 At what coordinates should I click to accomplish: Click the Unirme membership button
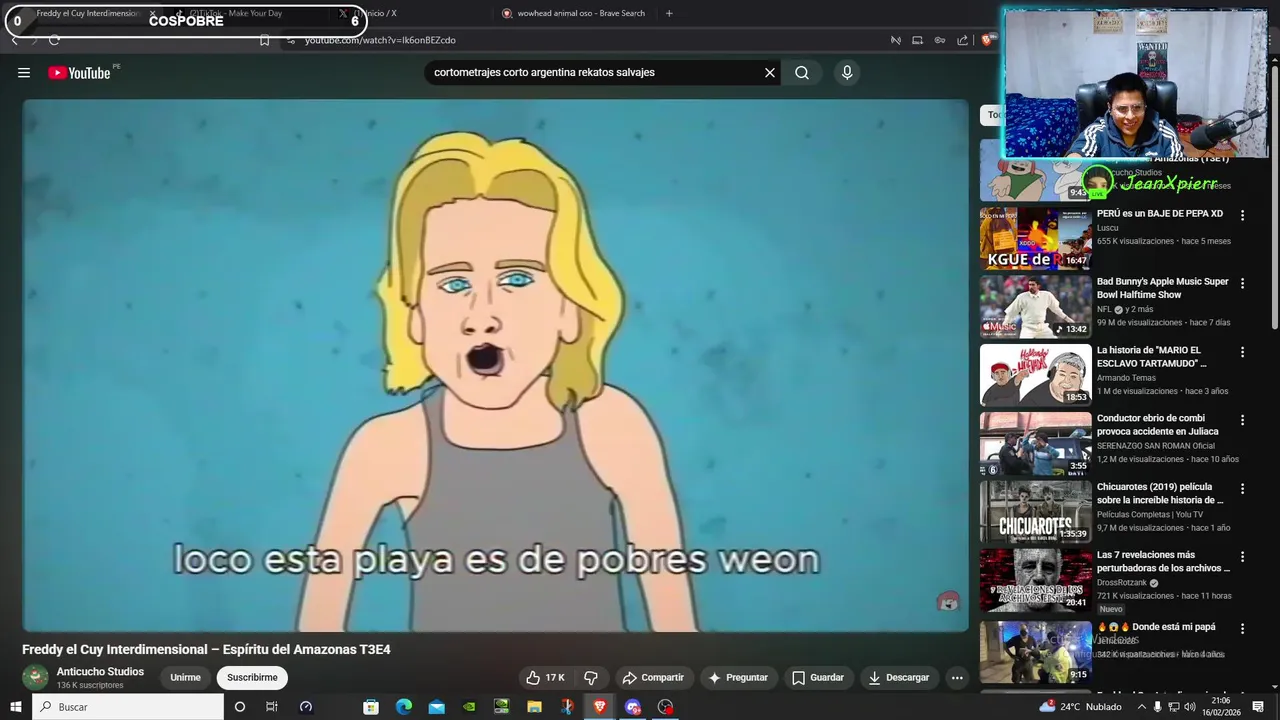pyautogui.click(x=185, y=678)
